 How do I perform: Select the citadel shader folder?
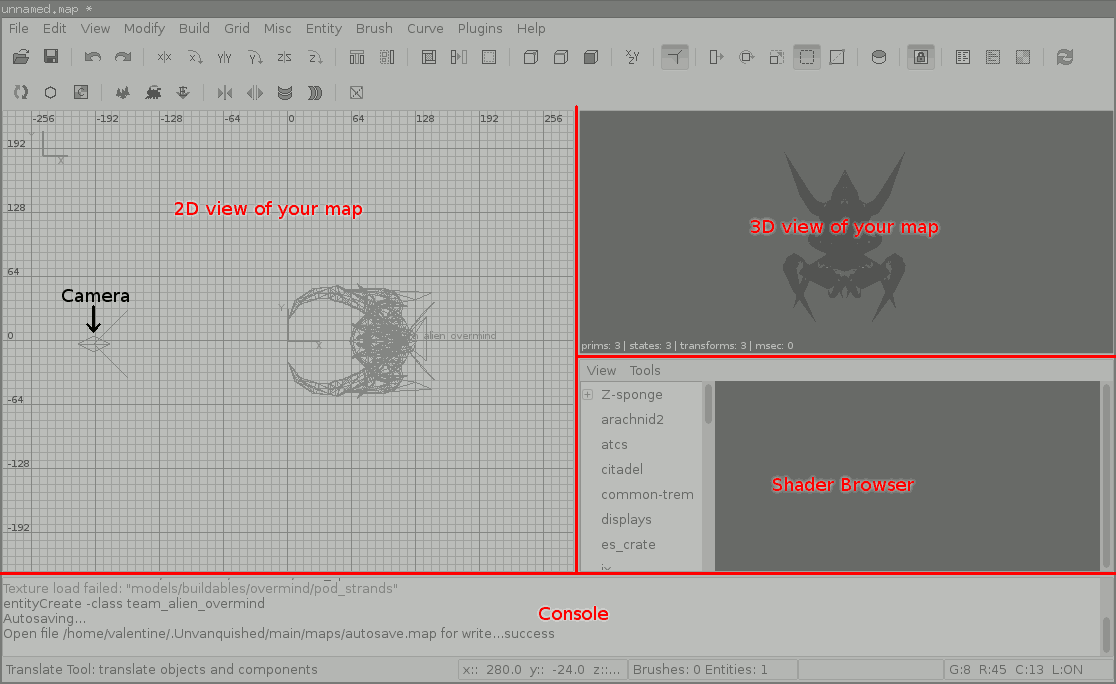622,469
